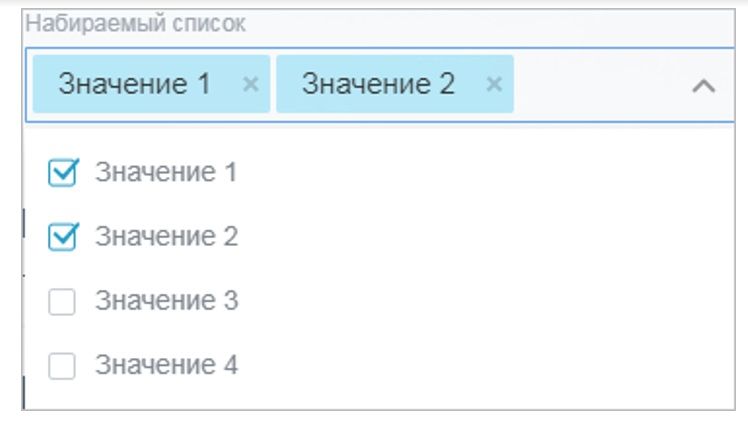Collapse the dropdown using the chevron arrow
The height and width of the screenshot is (425, 748).
(704, 86)
